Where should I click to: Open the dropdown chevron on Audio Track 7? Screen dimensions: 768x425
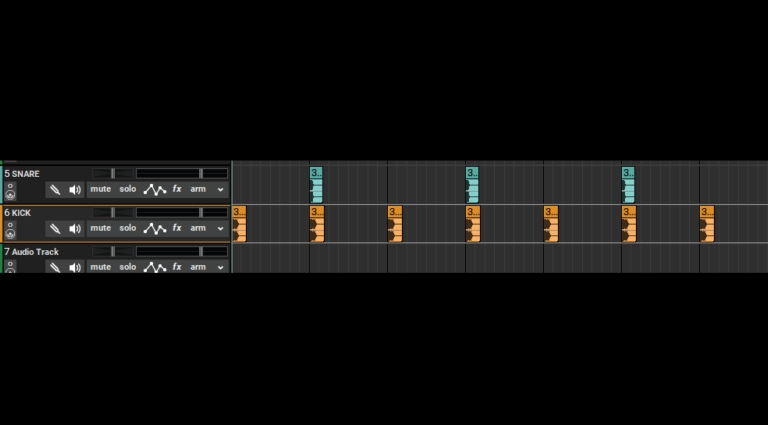click(220, 267)
